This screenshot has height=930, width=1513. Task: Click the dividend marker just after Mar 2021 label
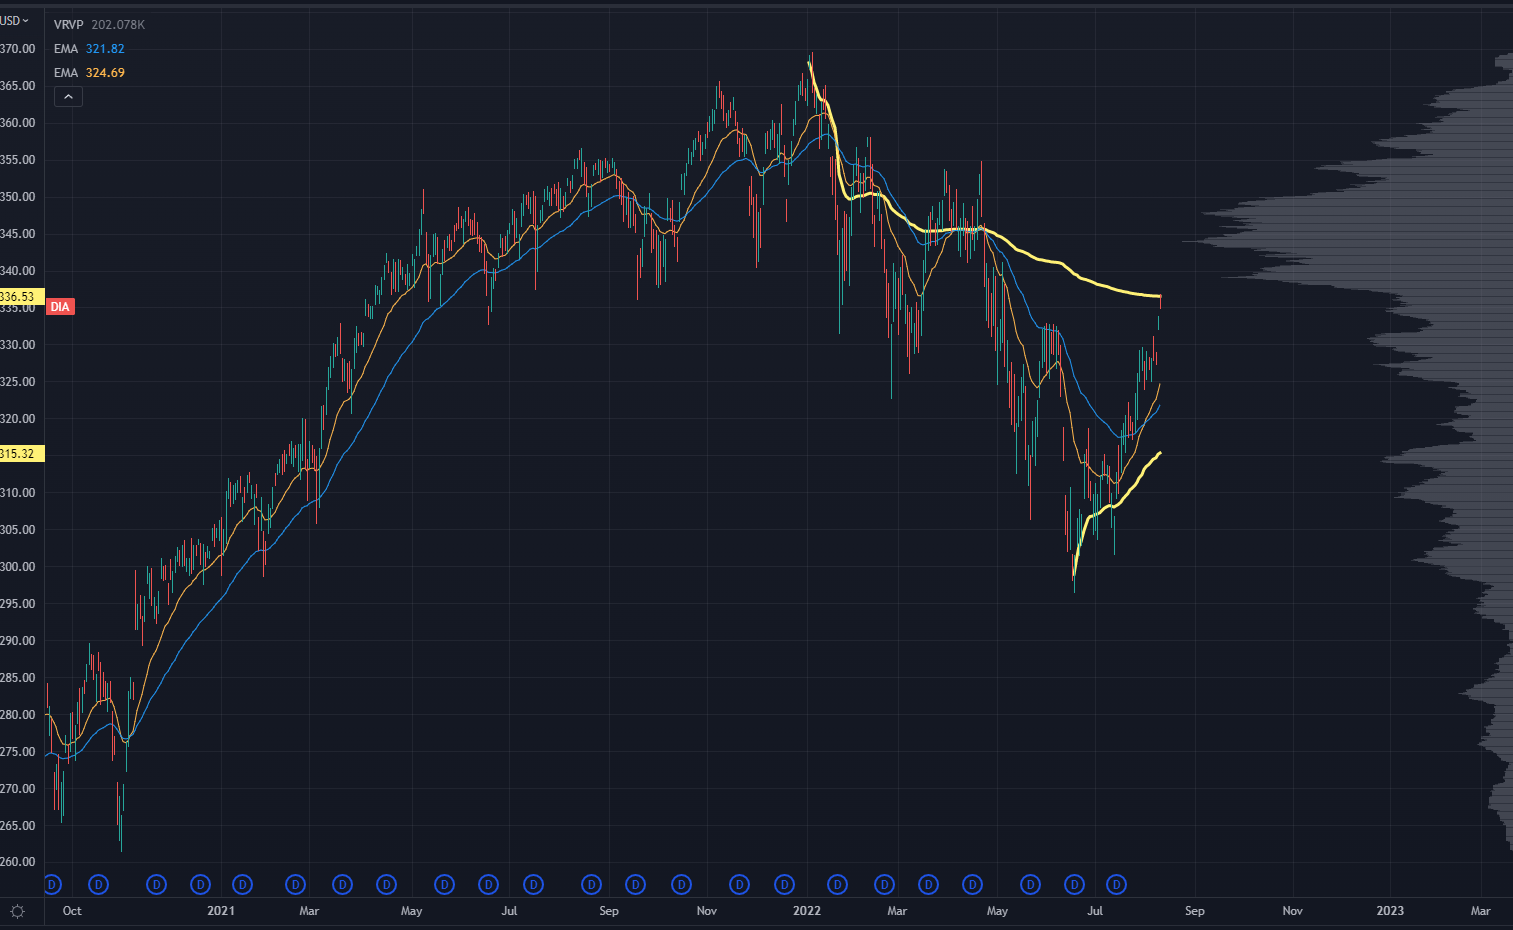(342, 885)
